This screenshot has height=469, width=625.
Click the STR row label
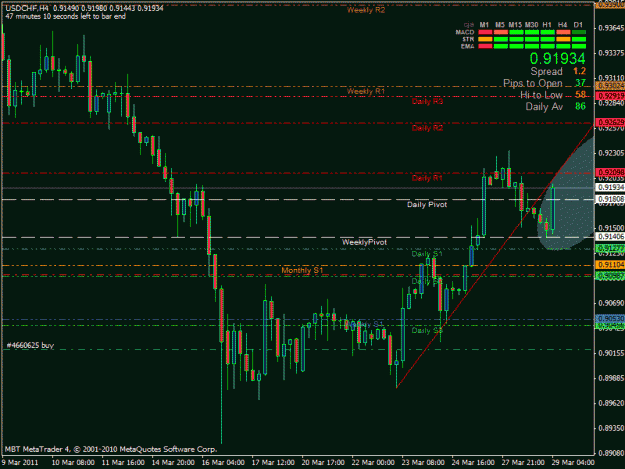pos(468,39)
